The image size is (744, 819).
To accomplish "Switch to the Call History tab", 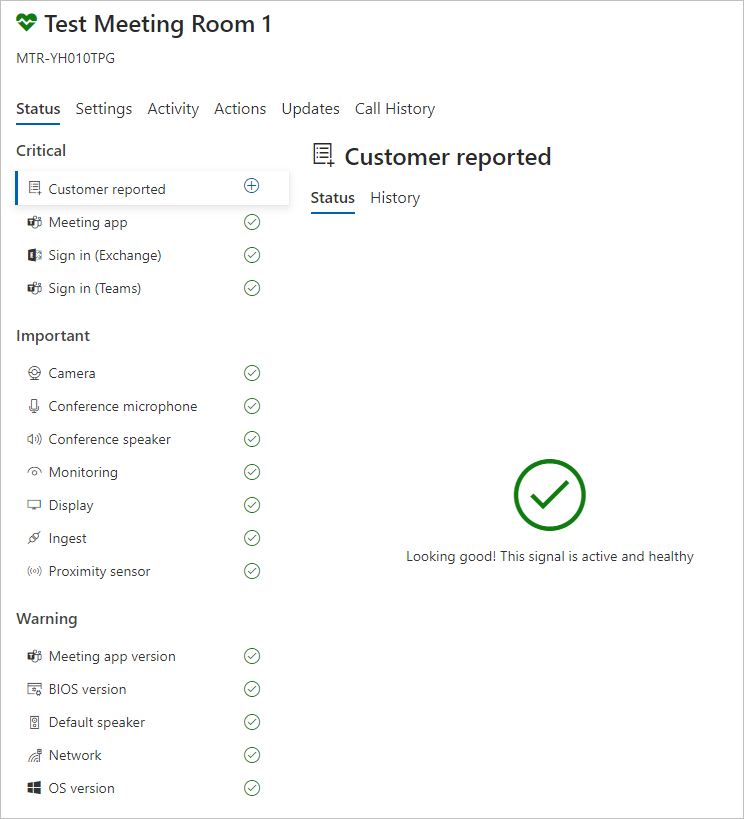I will [395, 109].
